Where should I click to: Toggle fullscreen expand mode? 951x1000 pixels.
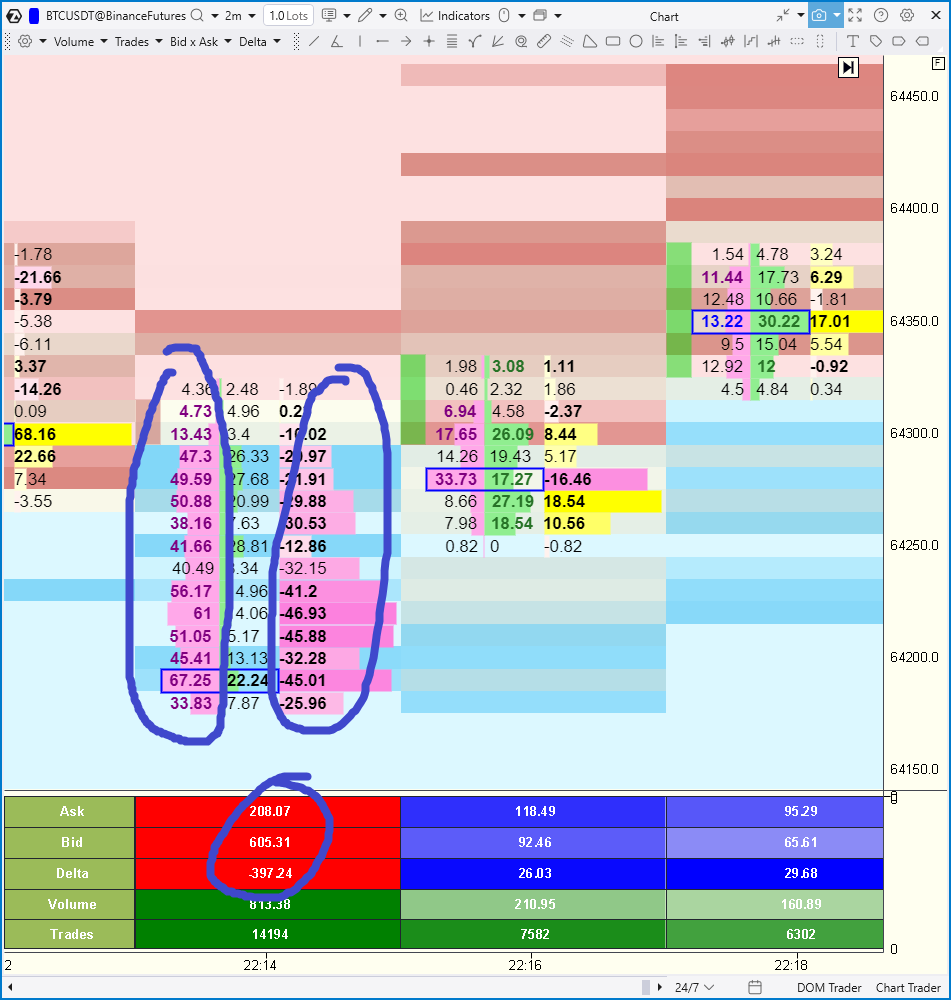(x=855, y=16)
